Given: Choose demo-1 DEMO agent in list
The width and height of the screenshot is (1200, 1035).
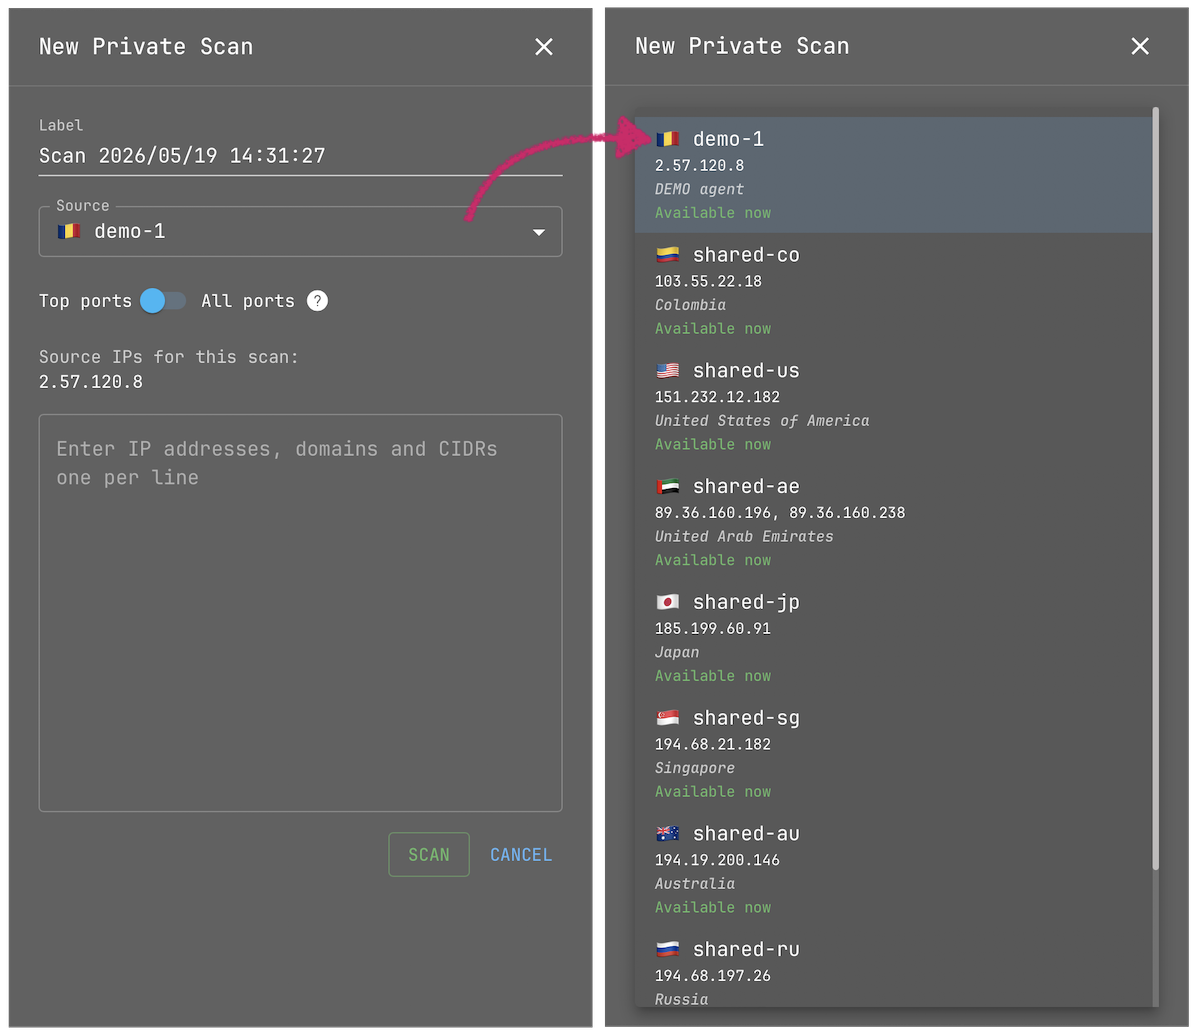Looking at the screenshot, I should coord(894,175).
